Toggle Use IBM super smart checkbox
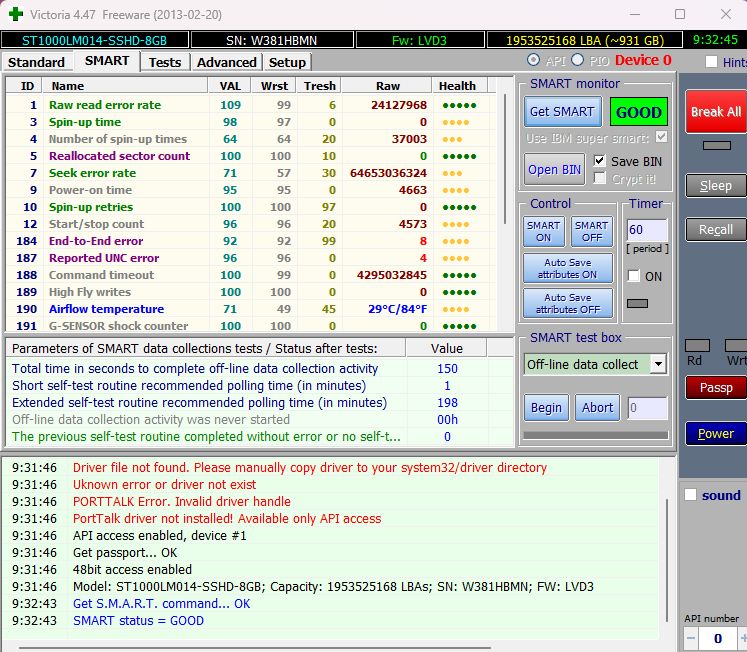The height and width of the screenshot is (652, 747). tap(661, 137)
